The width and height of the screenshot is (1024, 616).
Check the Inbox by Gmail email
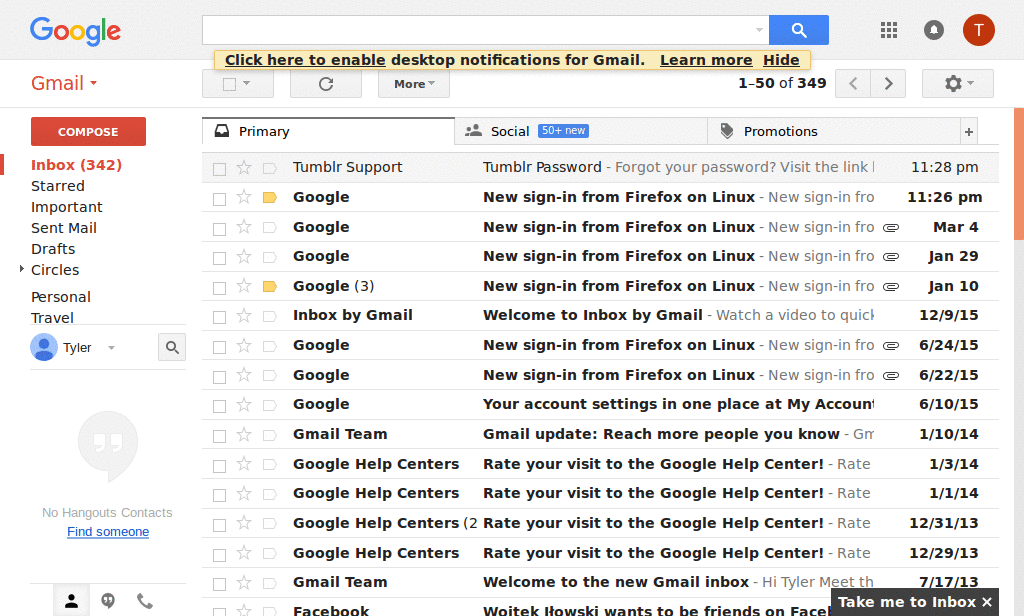pos(219,317)
